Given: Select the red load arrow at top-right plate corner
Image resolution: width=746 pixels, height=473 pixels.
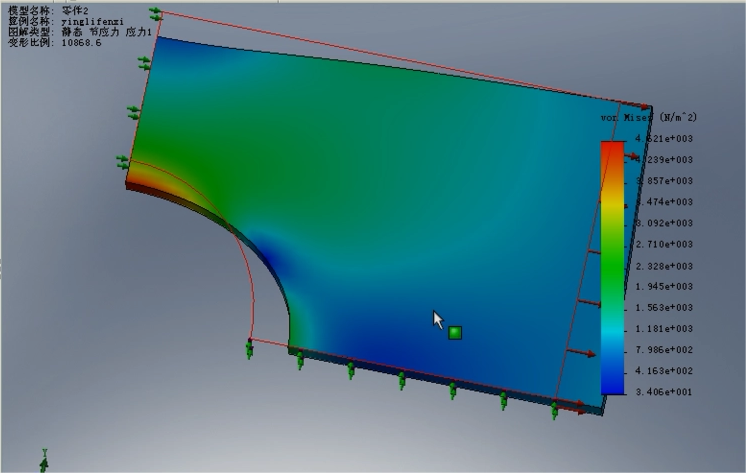Looking at the screenshot, I should 644,107.
